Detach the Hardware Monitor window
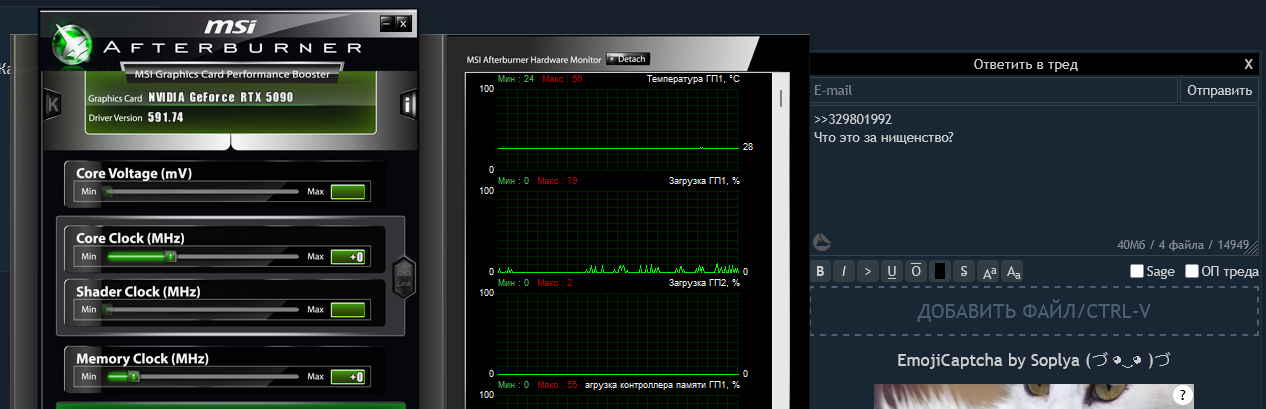1266x409 pixels. point(628,59)
